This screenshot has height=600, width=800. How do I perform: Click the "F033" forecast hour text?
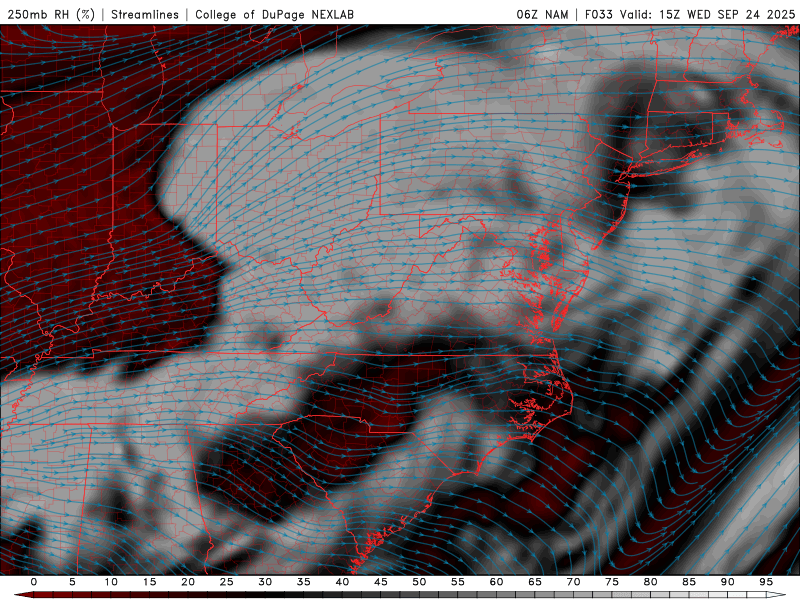[x=599, y=14]
